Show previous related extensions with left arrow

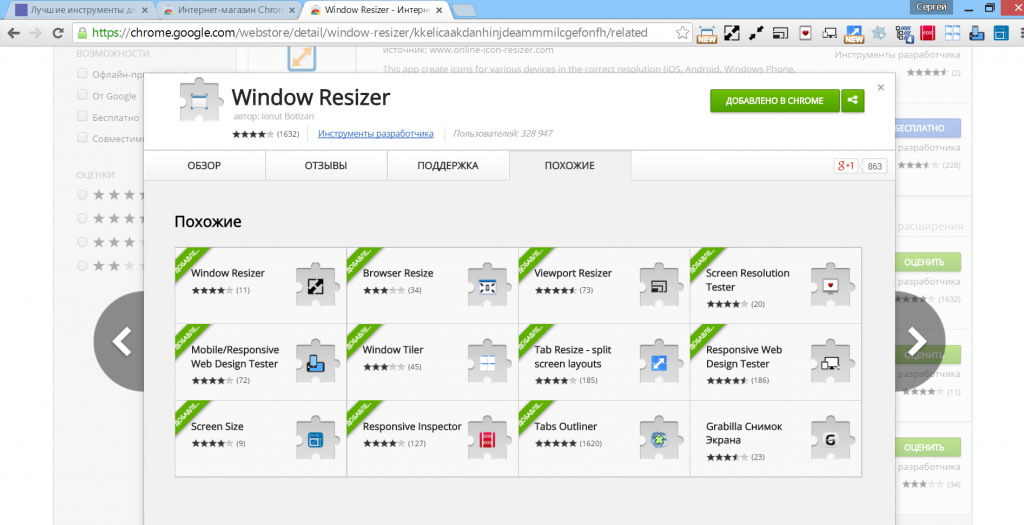[120, 341]
